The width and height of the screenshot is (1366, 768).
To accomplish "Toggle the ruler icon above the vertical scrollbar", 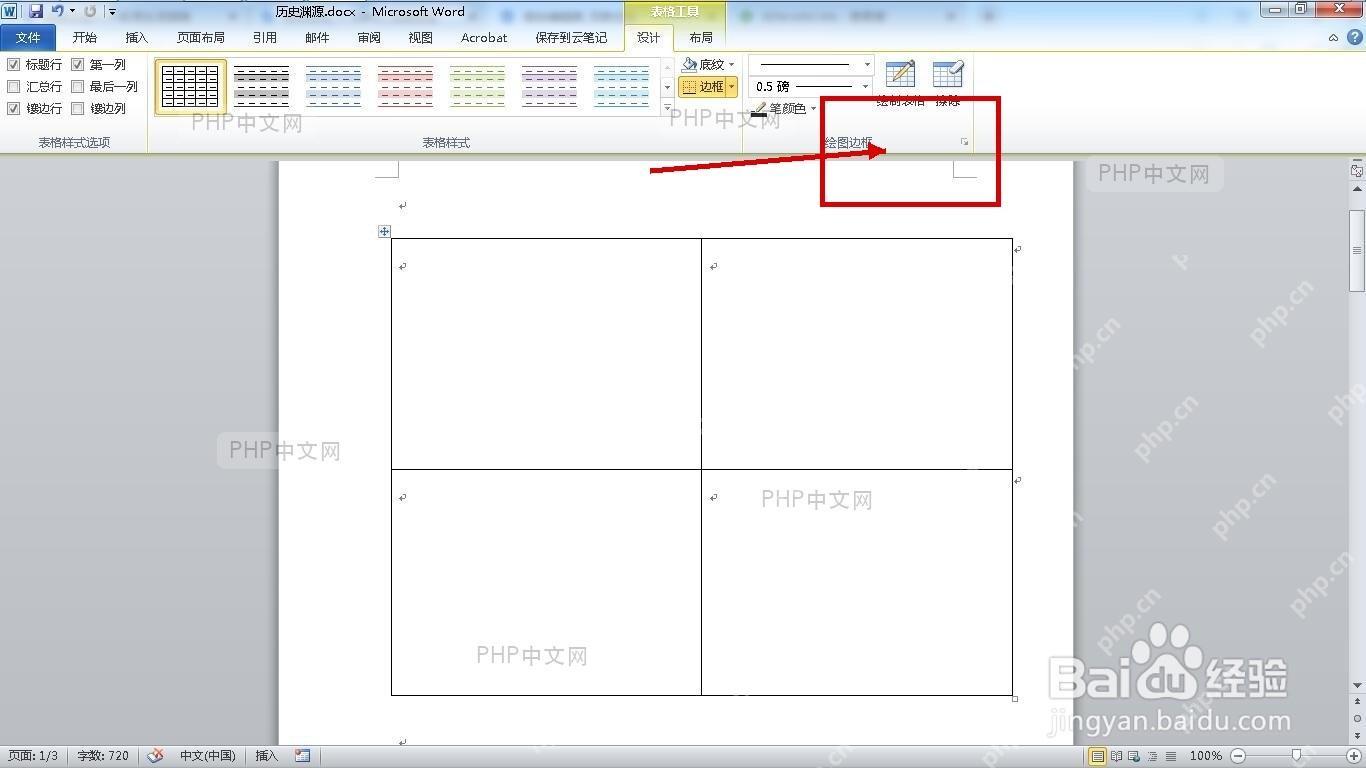I will [1357, 171].
